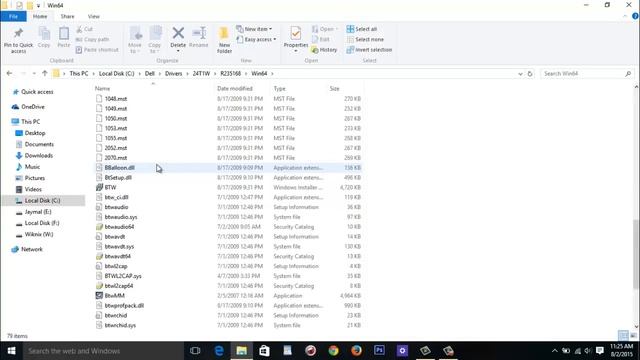
Task: Switch to details view layout
Action: coord(623,336)
